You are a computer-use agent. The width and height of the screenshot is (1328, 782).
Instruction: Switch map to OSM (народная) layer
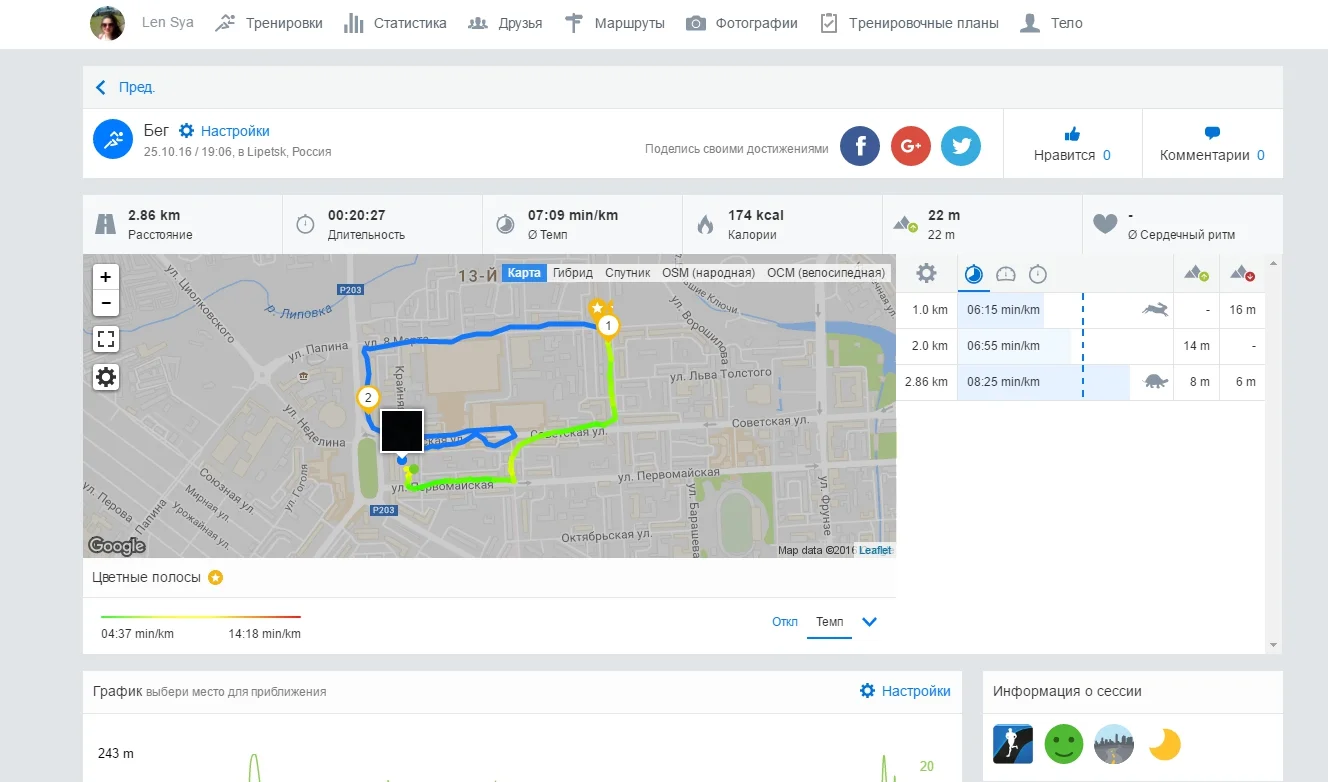(709, 273)
